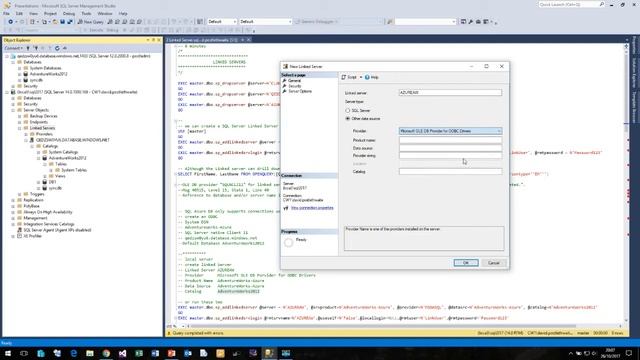Click the syncdb database under the Azure server
The image size is (640, 360).
pyautogui.click(x=36, y=80)
